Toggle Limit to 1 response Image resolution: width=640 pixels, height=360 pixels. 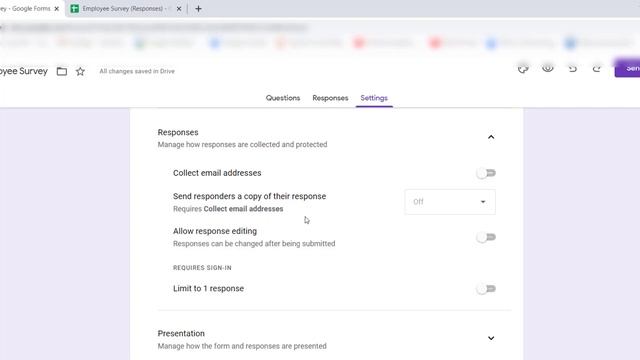point(486,289)
